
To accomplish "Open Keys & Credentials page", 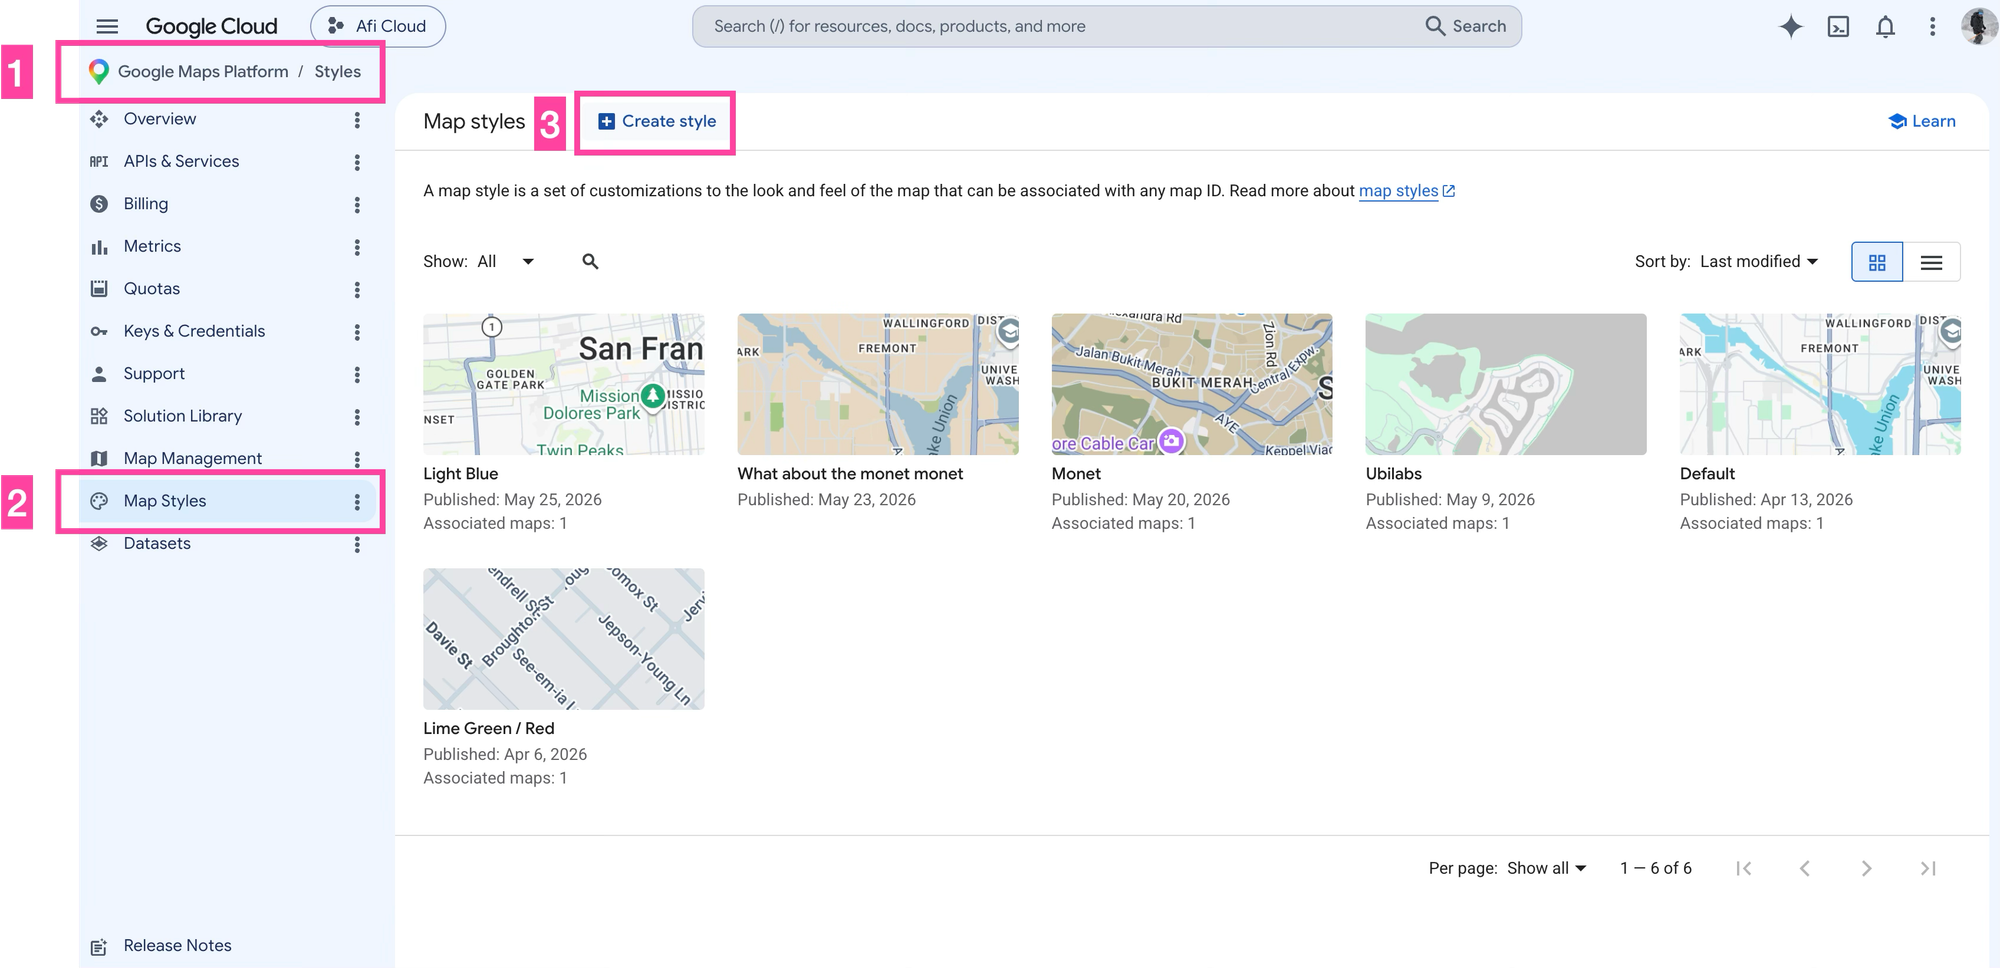I will point(194,331).
